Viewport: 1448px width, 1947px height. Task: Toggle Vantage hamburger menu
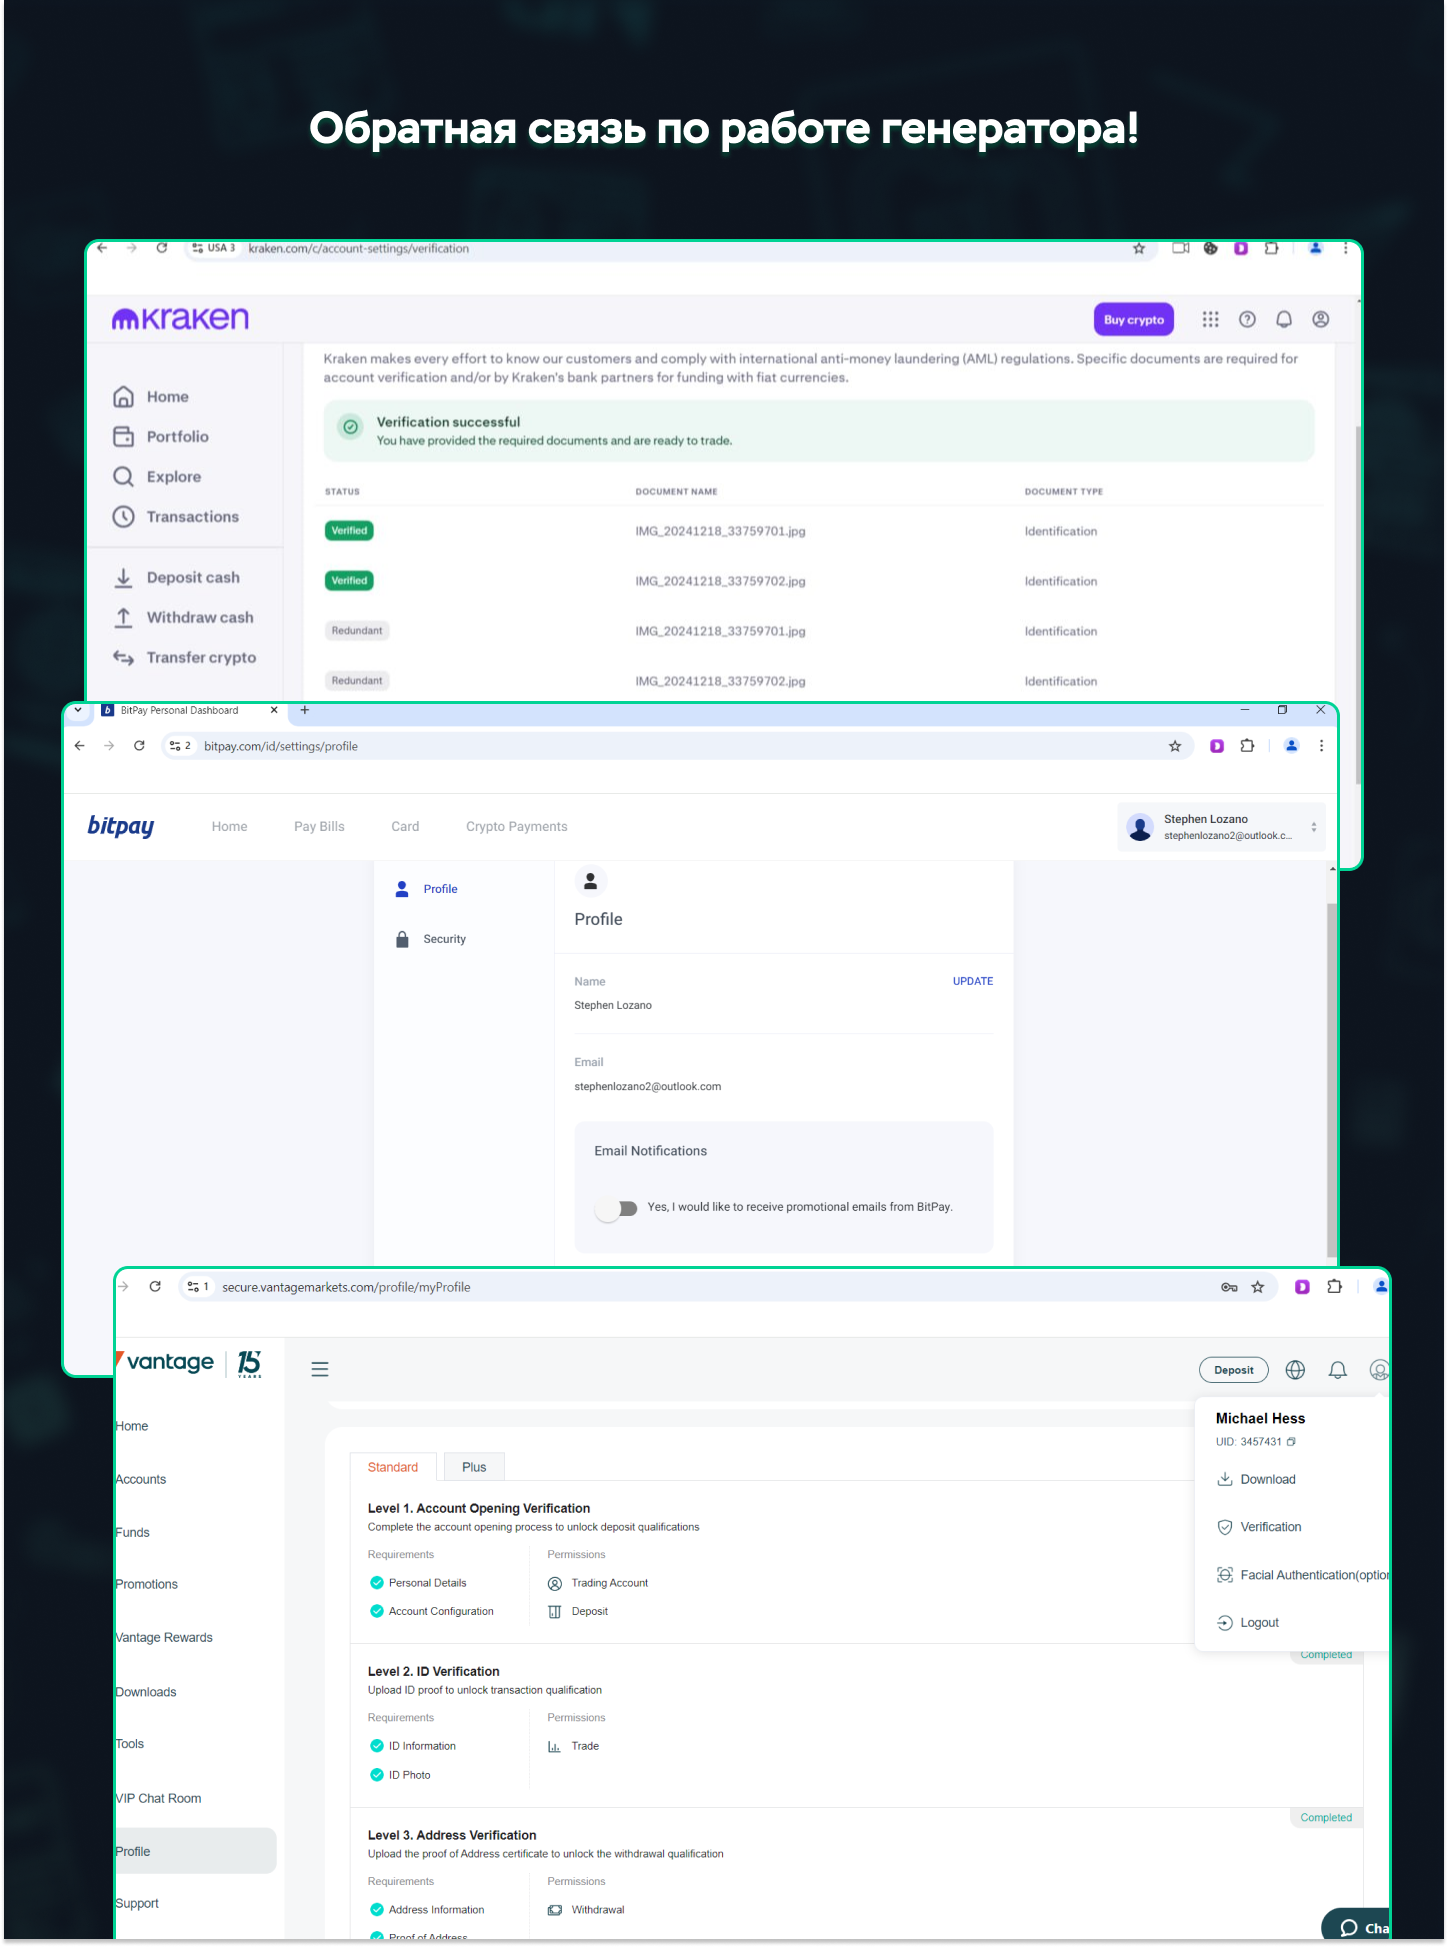tap(320, 1370)
